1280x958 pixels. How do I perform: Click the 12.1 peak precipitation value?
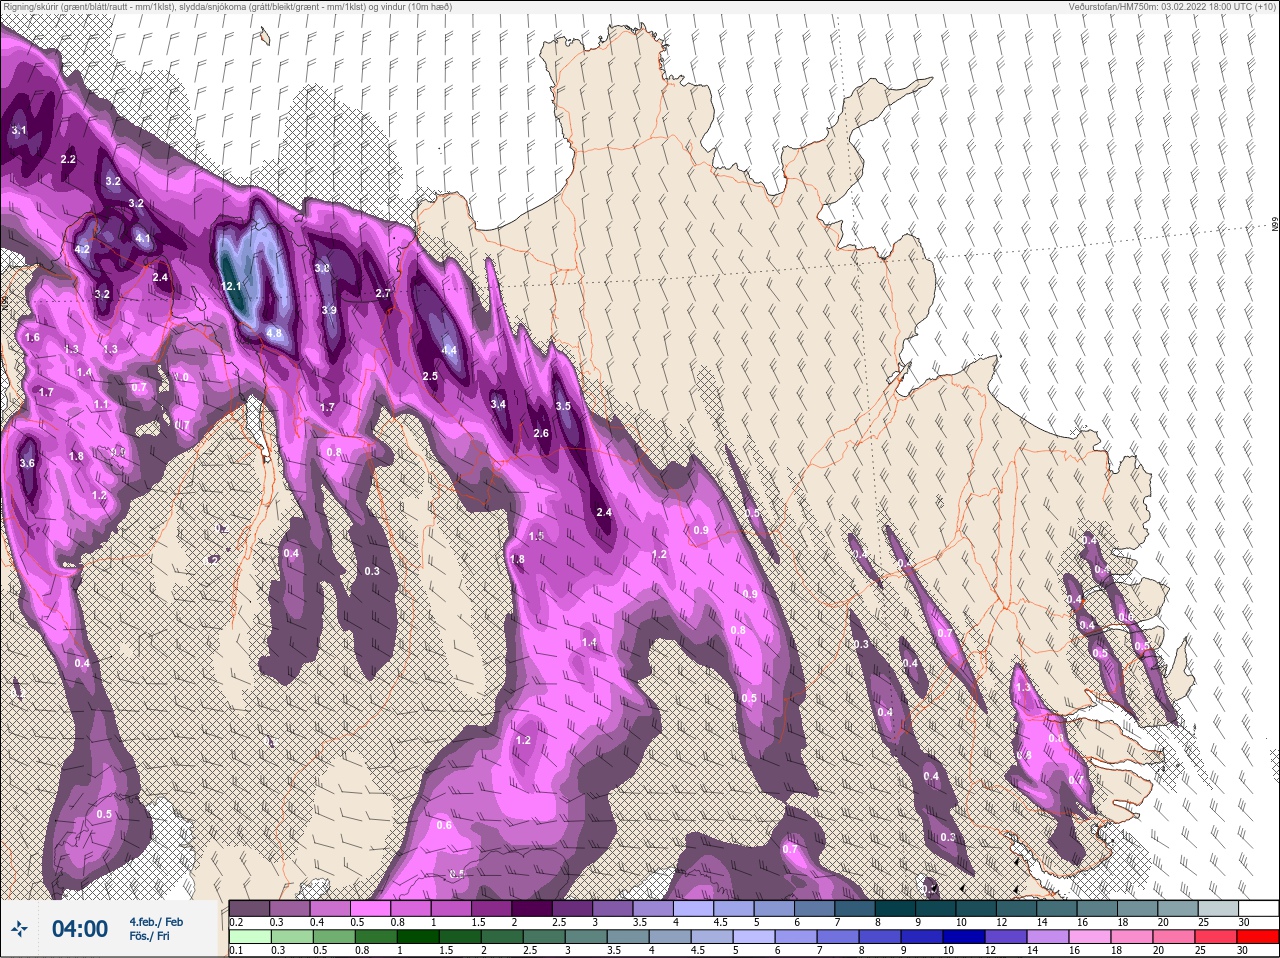pos(232,286)
